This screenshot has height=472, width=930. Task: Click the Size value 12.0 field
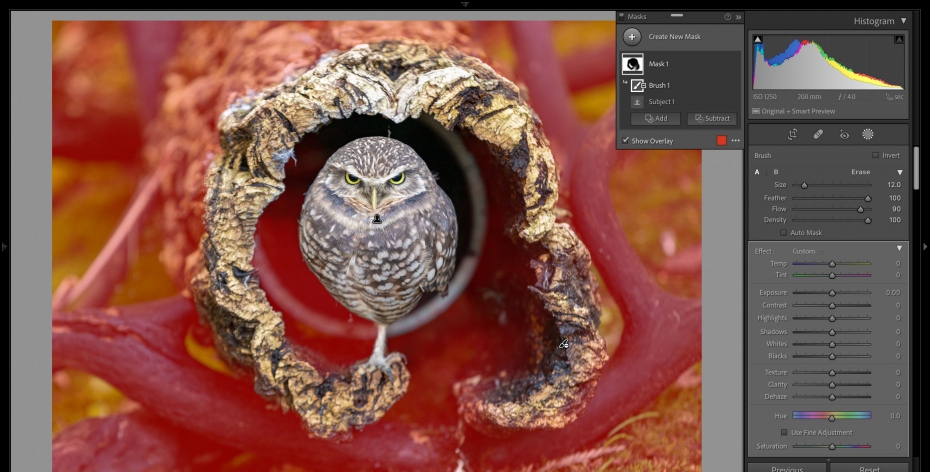pyautogui.click(x=894, y=185)
